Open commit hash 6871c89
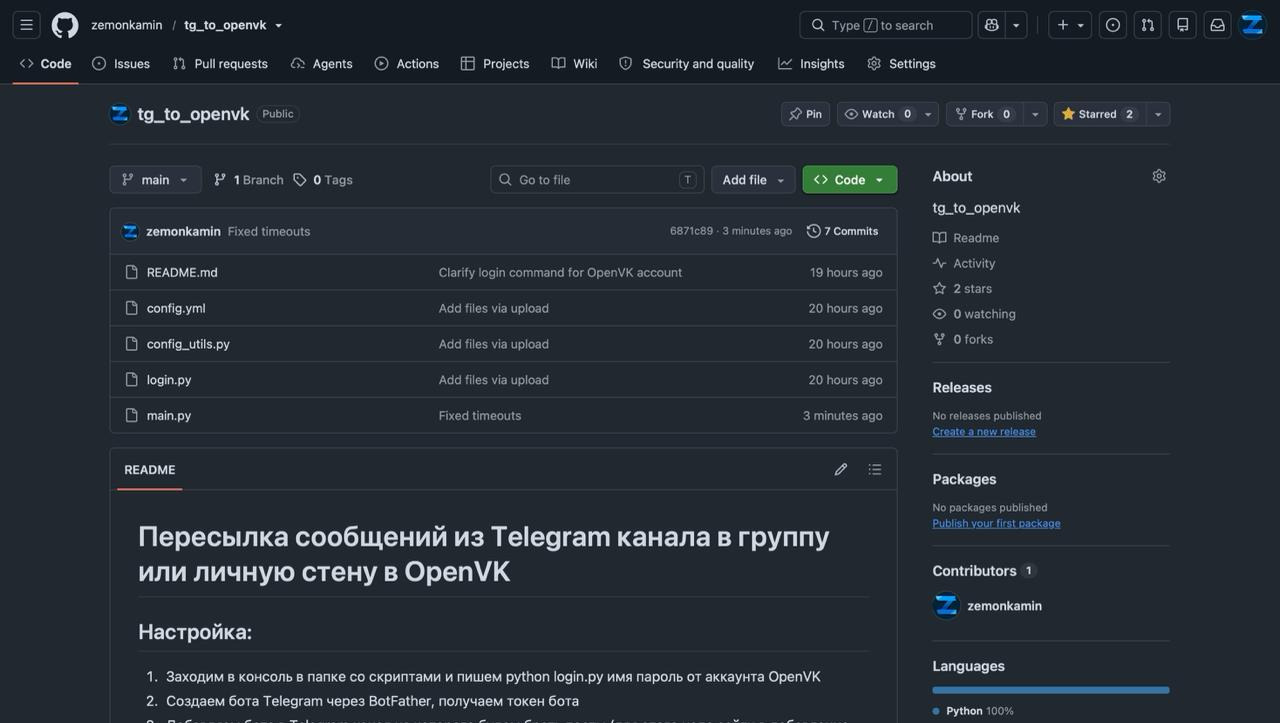The height and width of the screenshot is (723, 1280). tap(691, 231)
